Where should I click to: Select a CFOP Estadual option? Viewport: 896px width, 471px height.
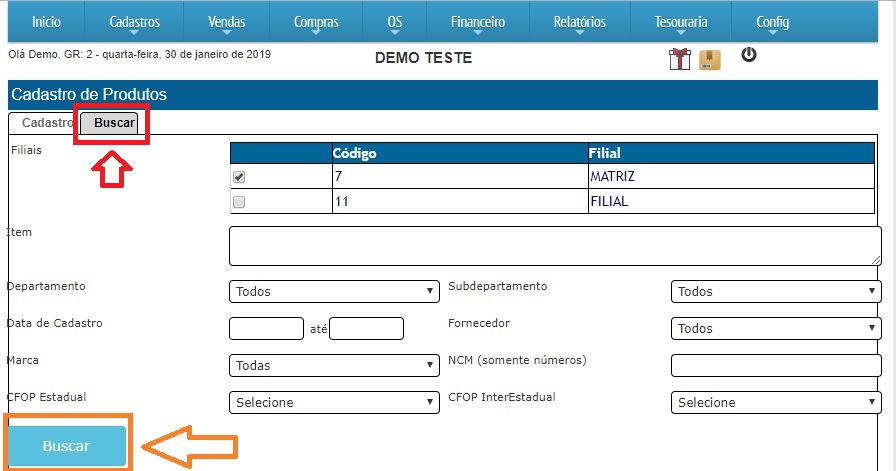334,403
